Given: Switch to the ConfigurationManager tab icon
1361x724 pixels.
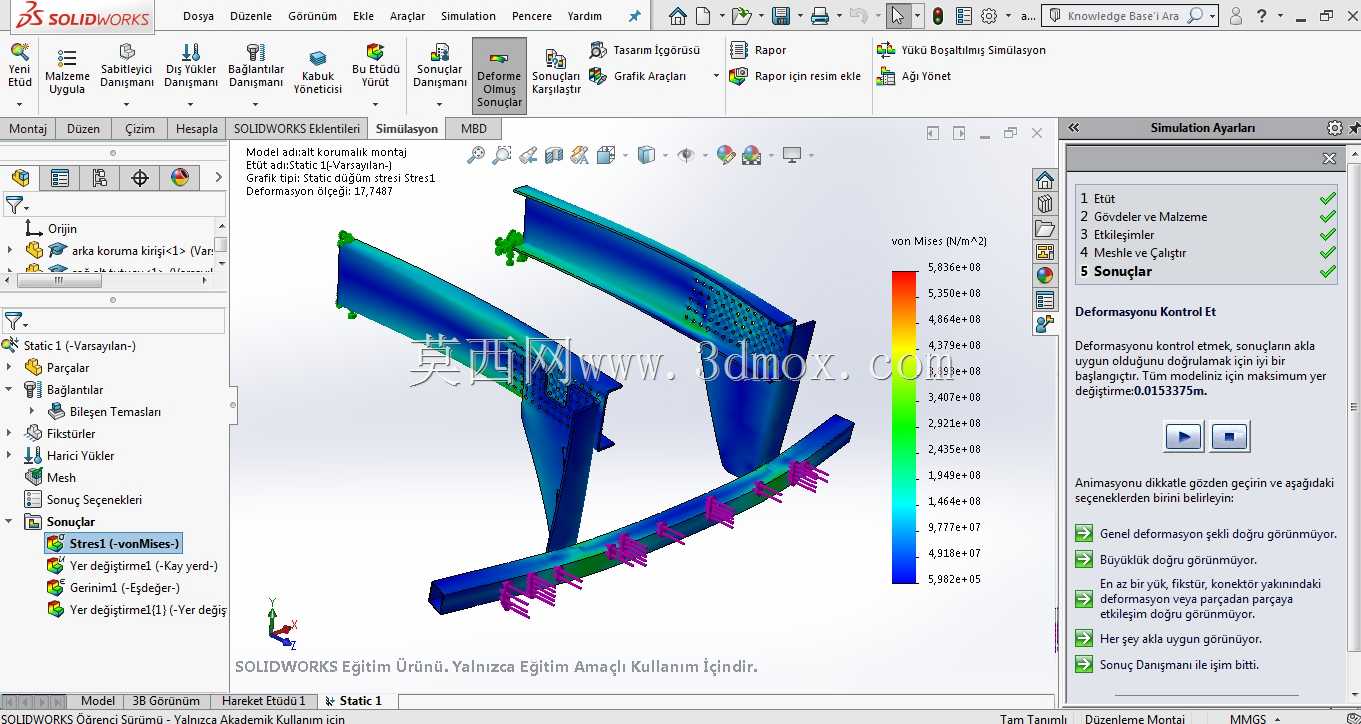Looking at the screenshot, I should tap(100, 178).
